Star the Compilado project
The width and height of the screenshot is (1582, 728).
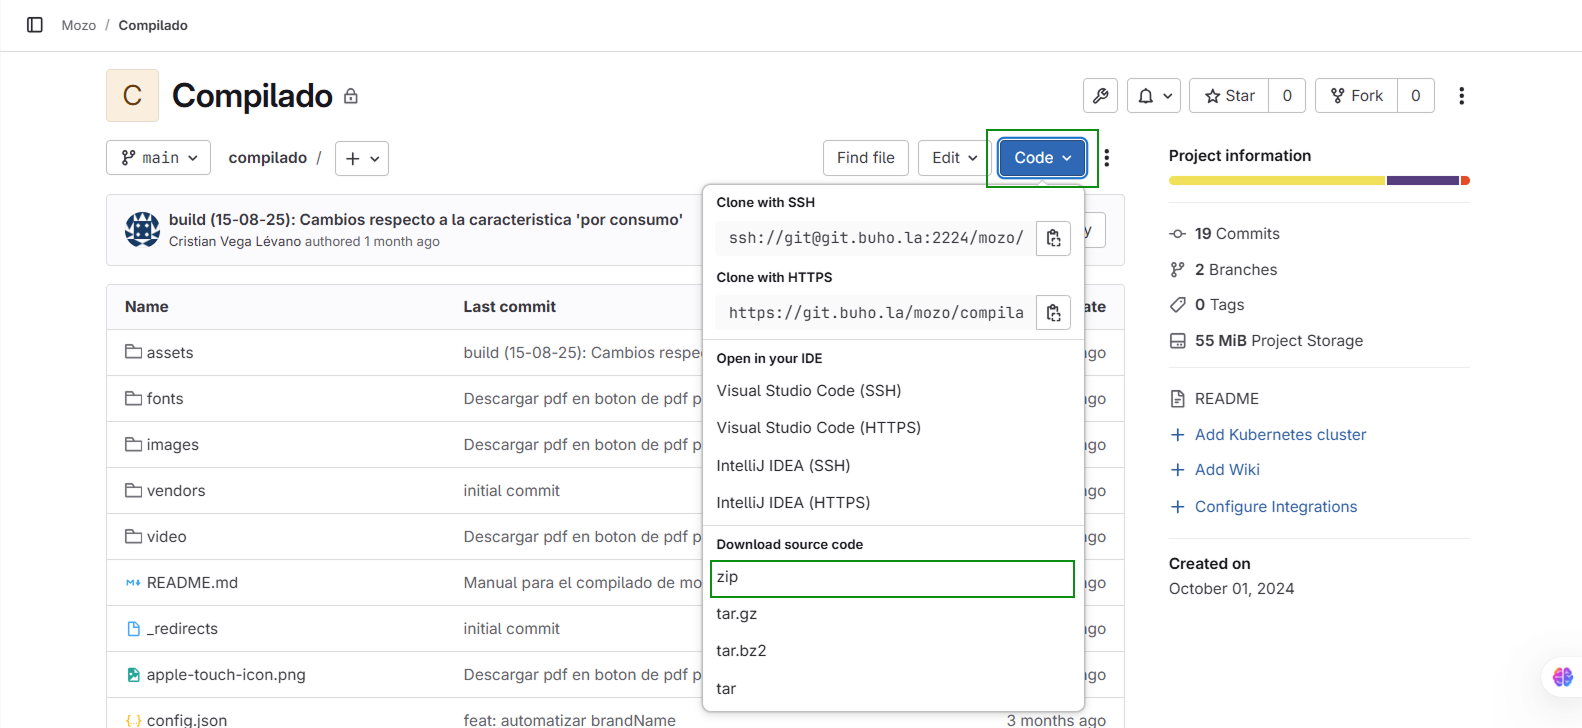[x=1229, y=96]
